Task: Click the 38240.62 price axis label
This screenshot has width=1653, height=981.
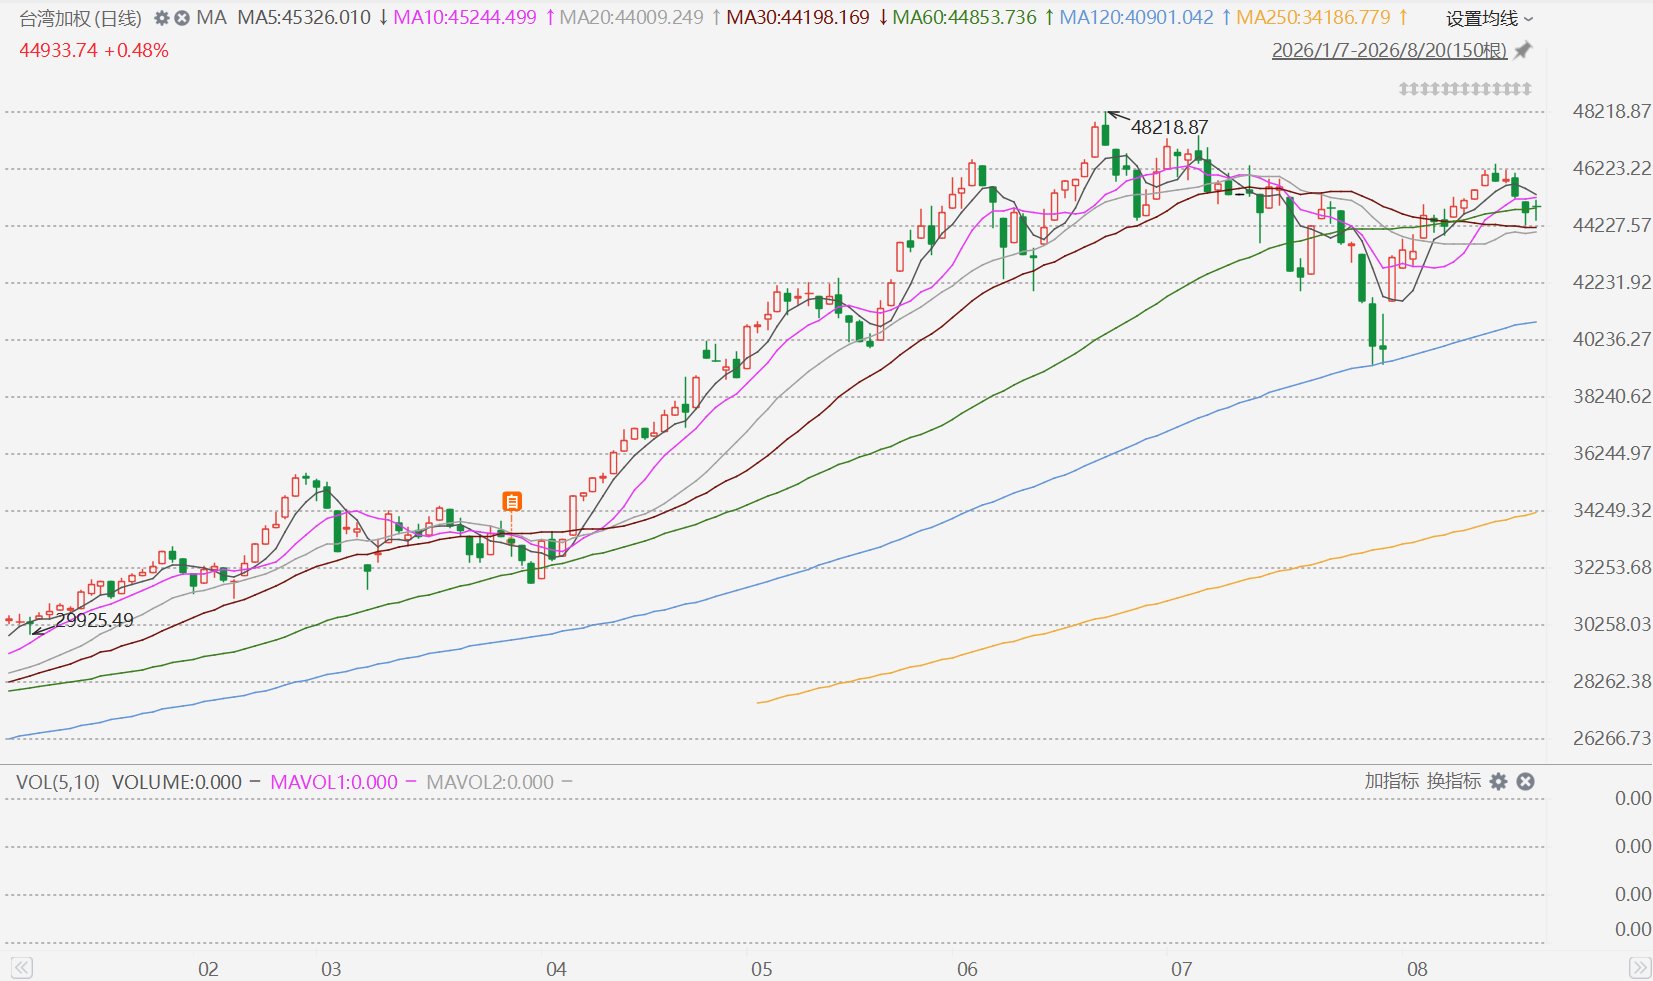Action: pyautogui.click(x=1612, y=396)
